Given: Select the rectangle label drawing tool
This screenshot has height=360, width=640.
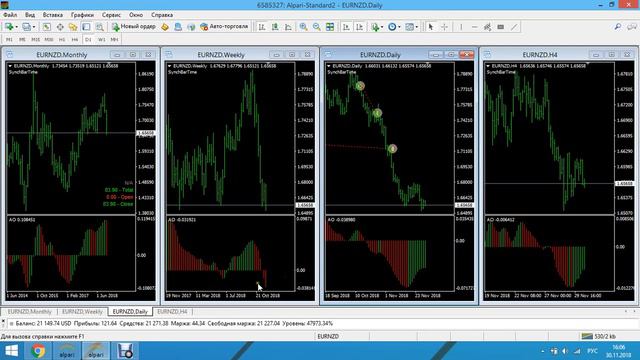Looking at the screenshot, I should coord(501,27).
